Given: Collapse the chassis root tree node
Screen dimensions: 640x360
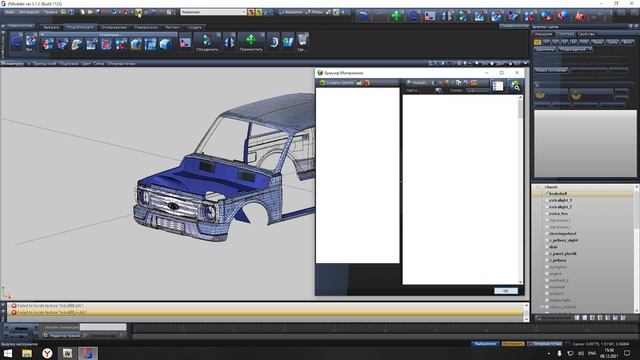Looking at the screenshot, I should (x=539, y=187).
